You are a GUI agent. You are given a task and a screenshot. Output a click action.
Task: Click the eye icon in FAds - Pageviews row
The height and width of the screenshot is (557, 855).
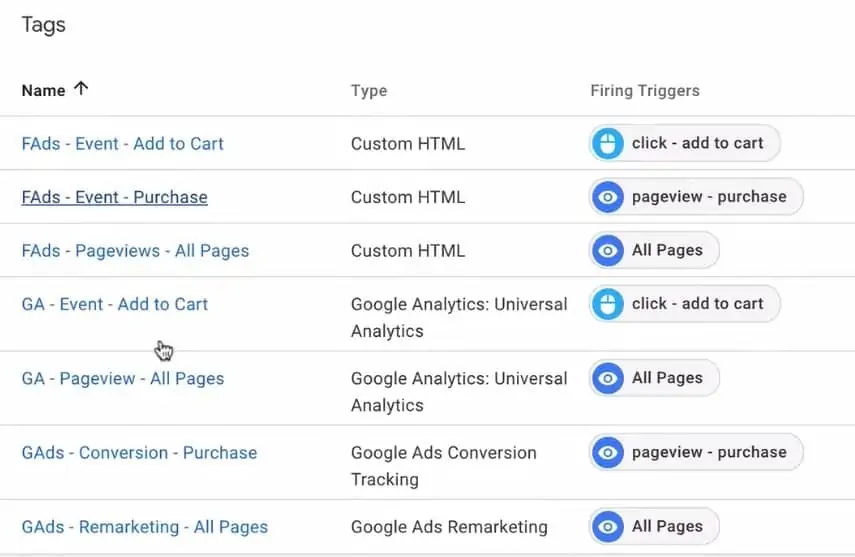[607, 250]
